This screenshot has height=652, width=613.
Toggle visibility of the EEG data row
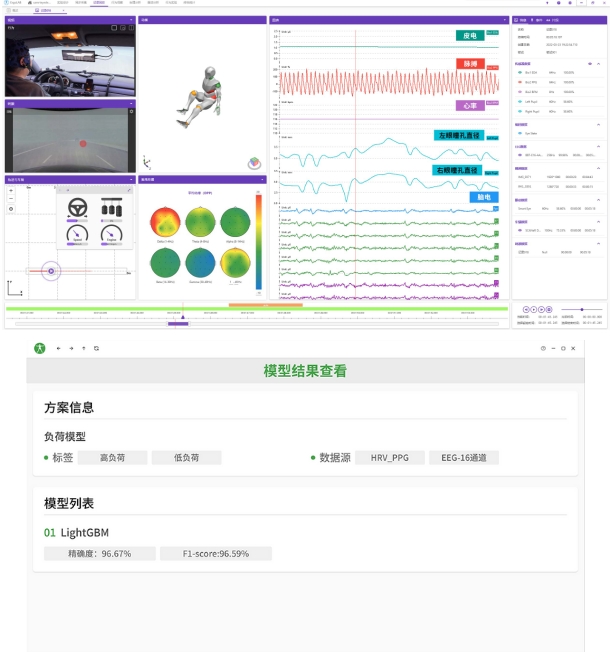coord(520,155)
